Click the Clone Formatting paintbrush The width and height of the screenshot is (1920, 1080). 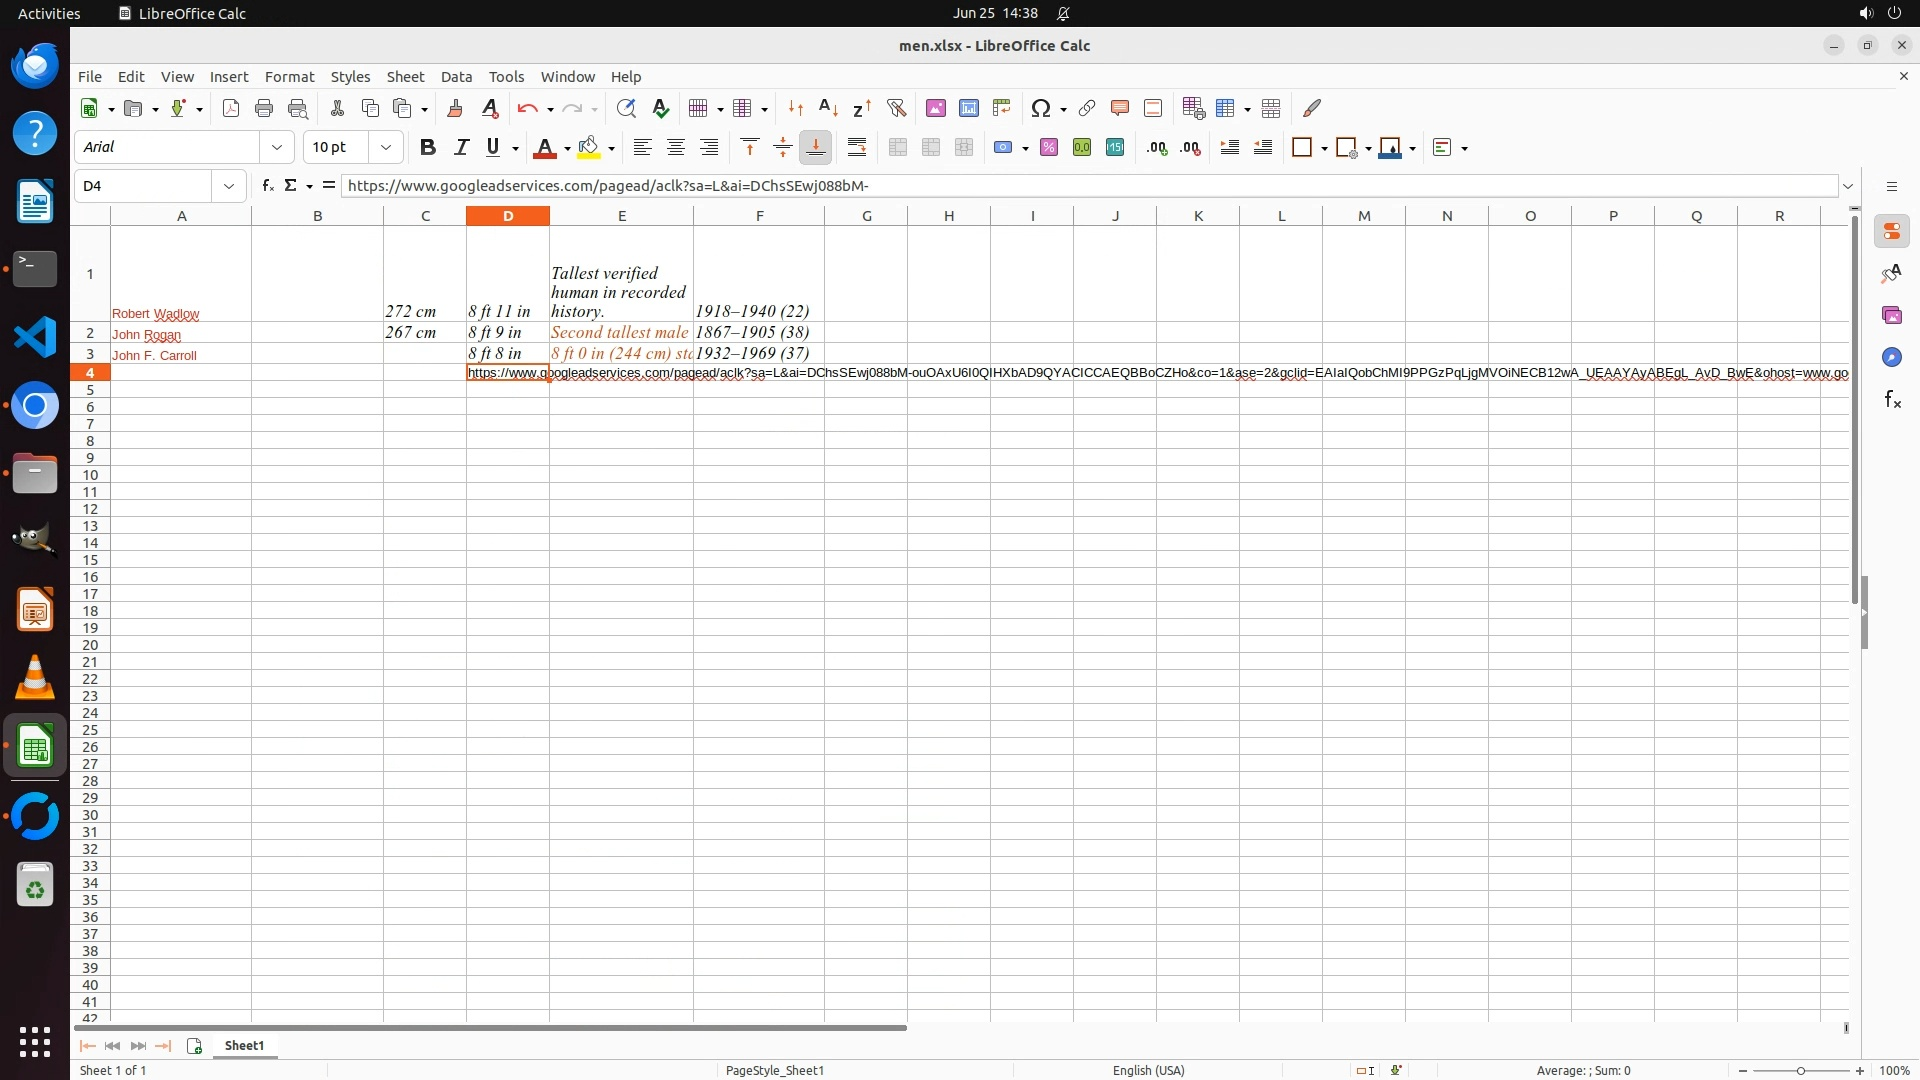click(456, 108)
